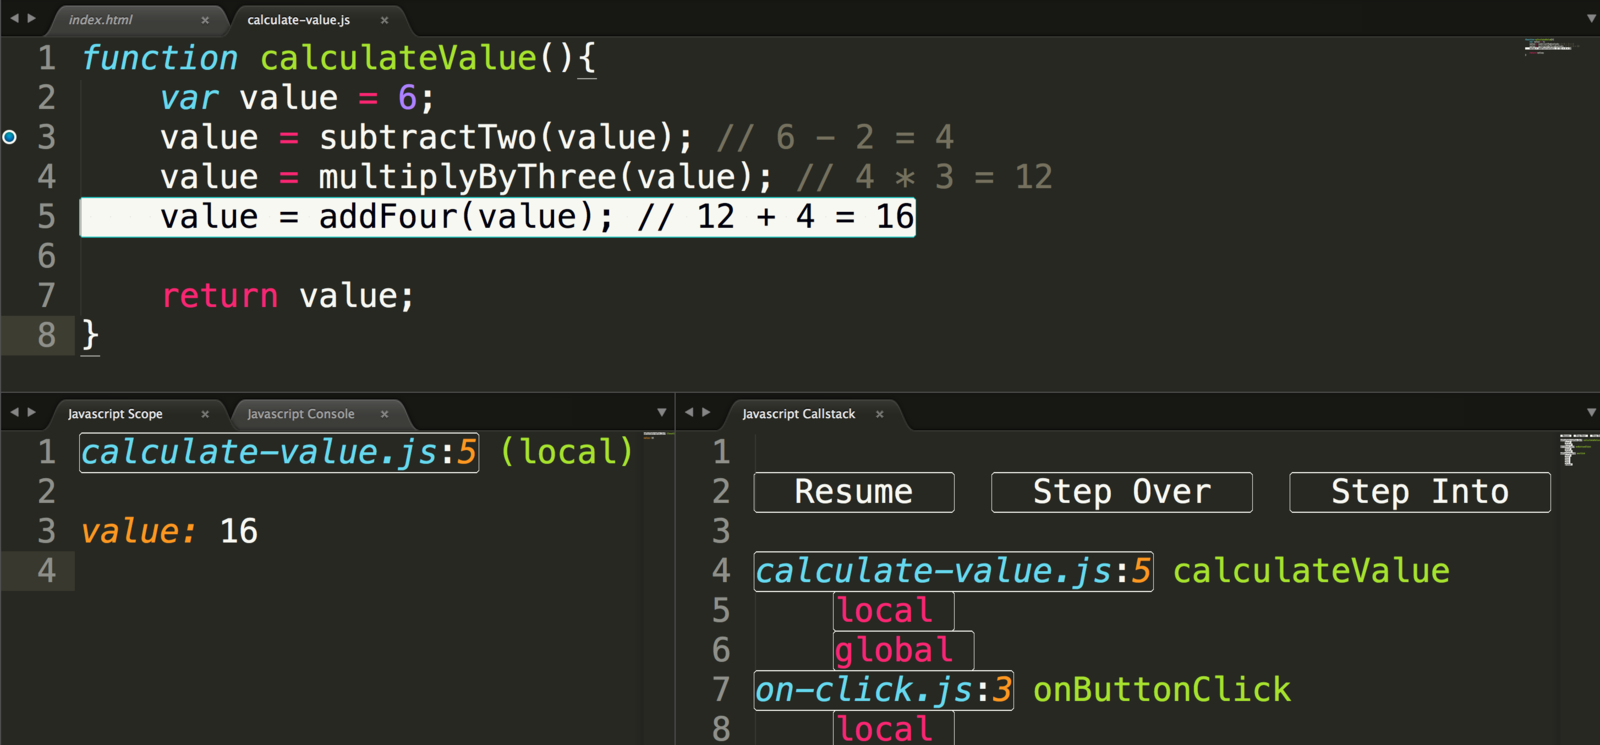Viewport: 1600px width, 745px height.
Task: Open calculate-value.js:5 link in Scope panel
Action: pos(279,452)
